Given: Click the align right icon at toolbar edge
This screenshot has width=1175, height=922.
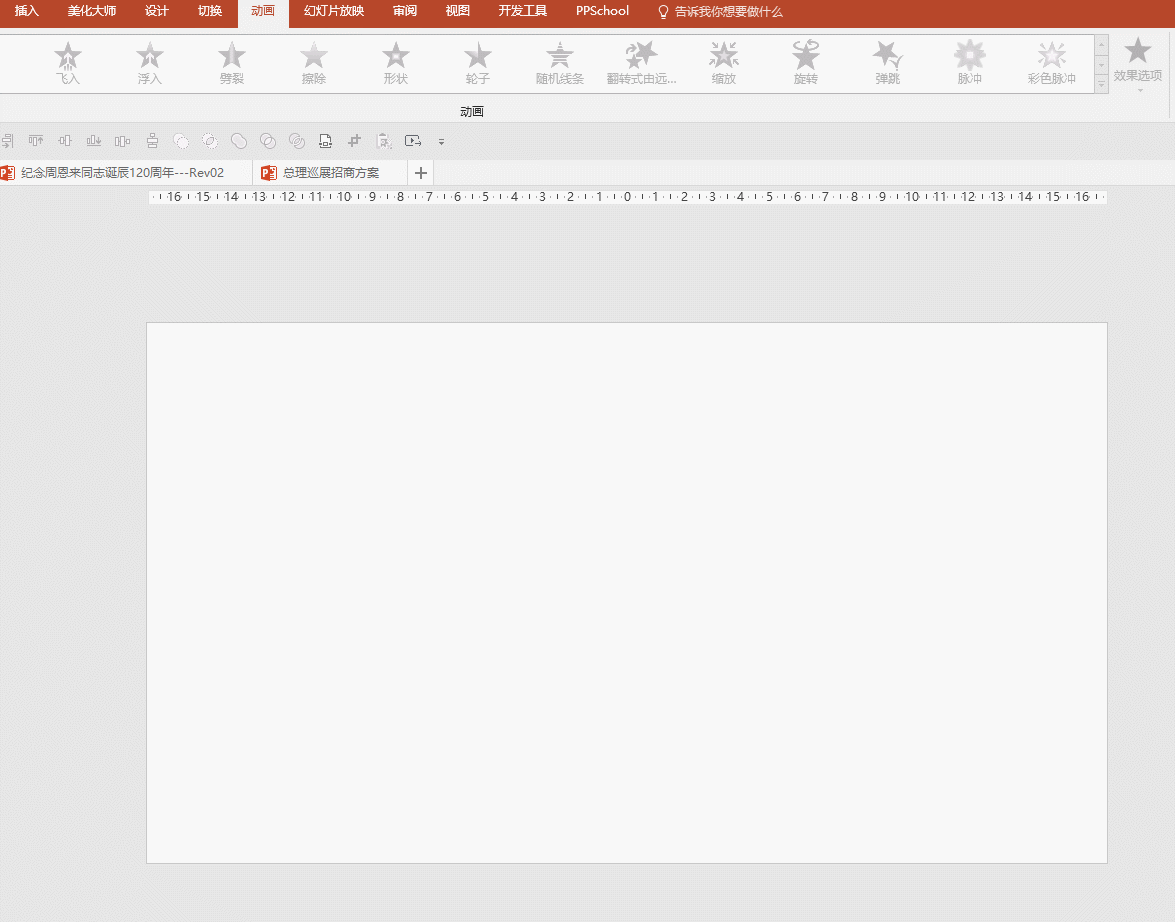Looking at the screenshot, I should click(x=7, y=141).
